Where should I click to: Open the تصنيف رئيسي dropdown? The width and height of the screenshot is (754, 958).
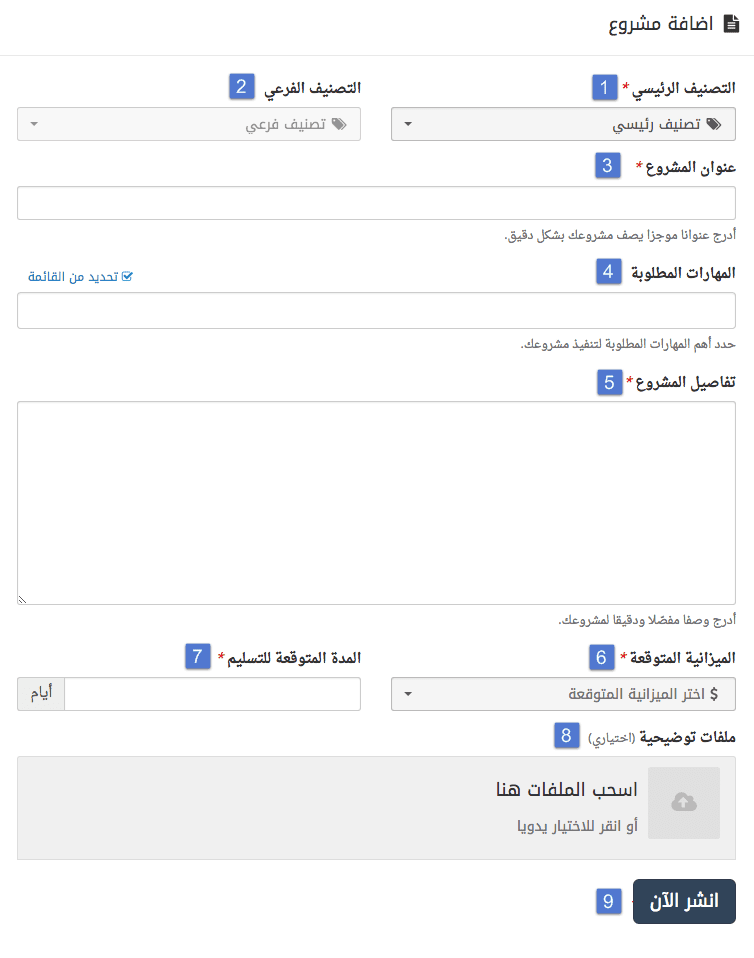(563, 125)
